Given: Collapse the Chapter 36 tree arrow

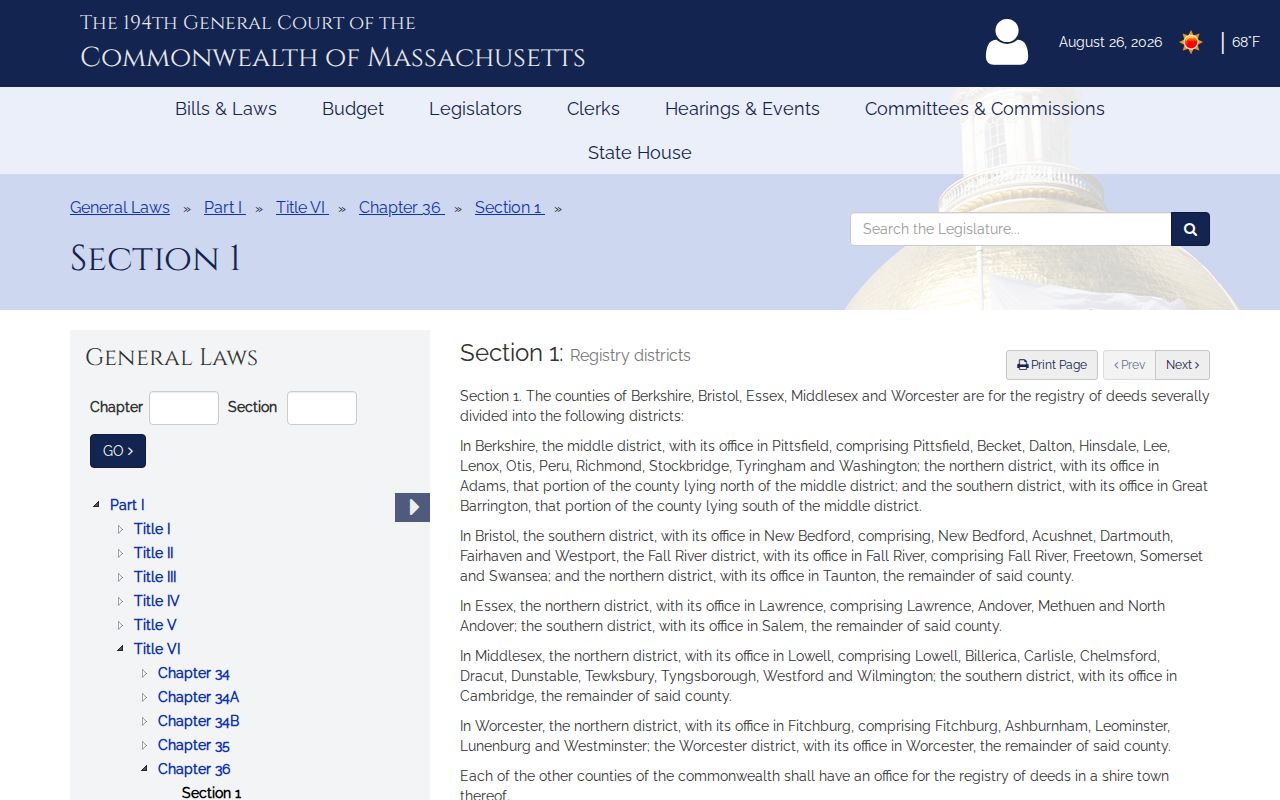Looking at the screenshot, I should [x=144, y=769].
